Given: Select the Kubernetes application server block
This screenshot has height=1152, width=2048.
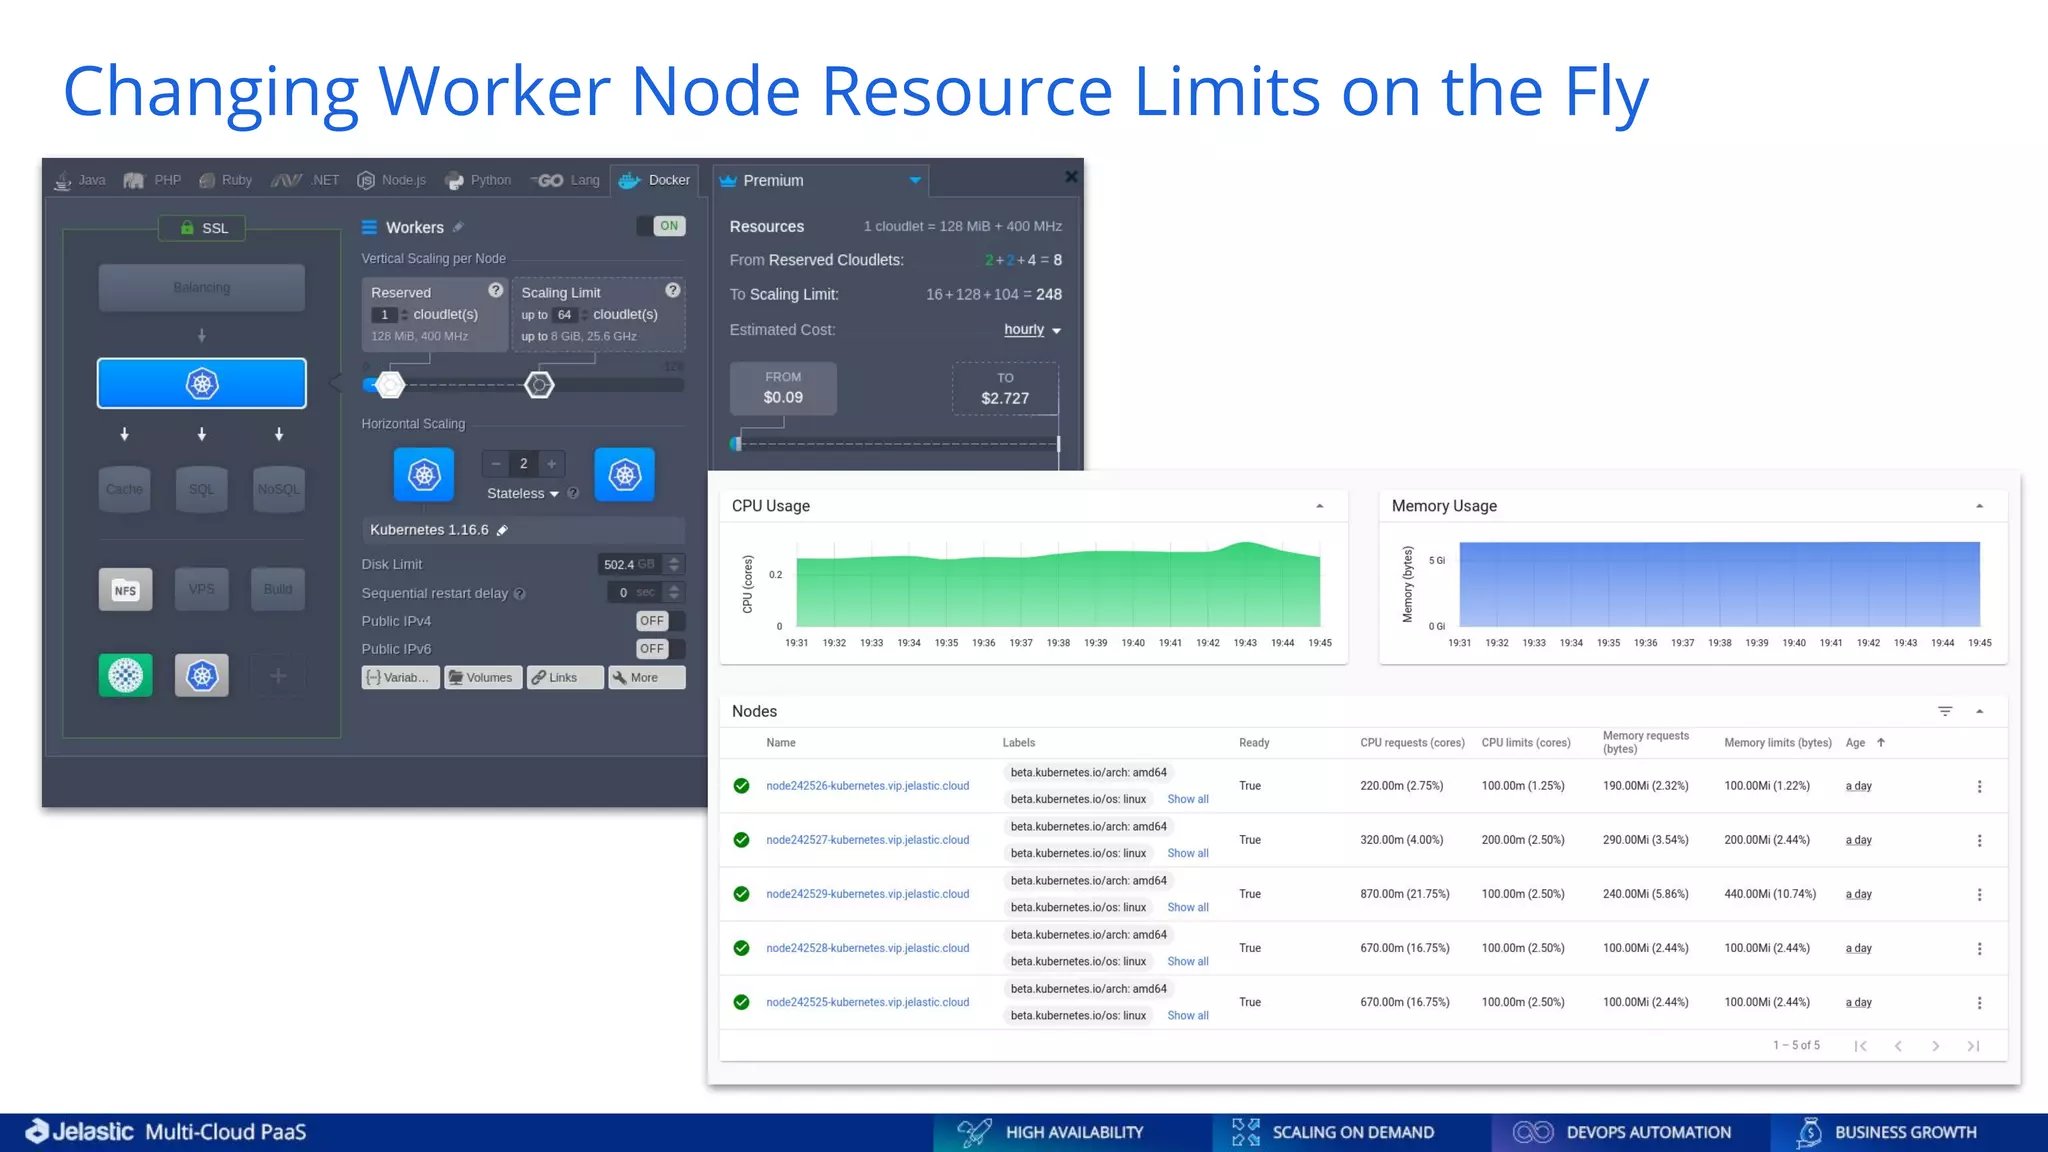Looking at the screenshot, I should tap(201, 383).
